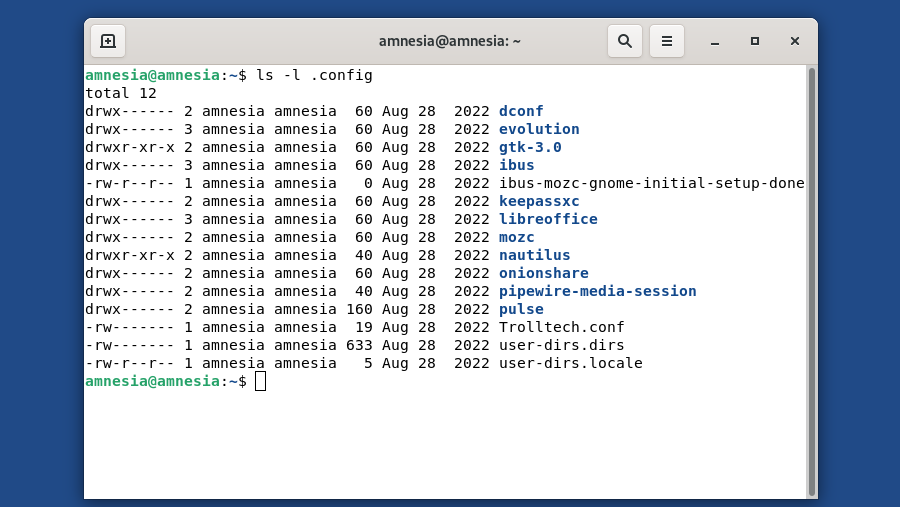Click the terminal vertical scrollbar
This screenshot has height=507, width=900.
[812, 281]
